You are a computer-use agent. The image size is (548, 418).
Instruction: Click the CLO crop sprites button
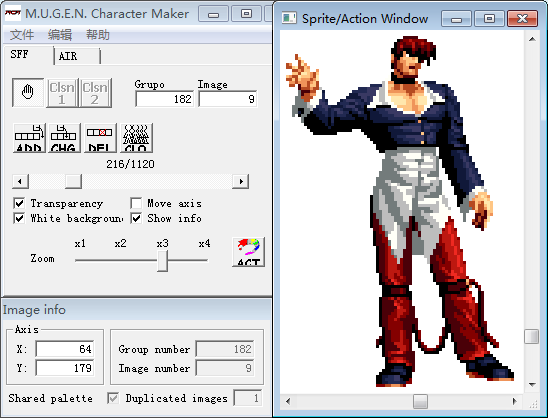(136, 138)
